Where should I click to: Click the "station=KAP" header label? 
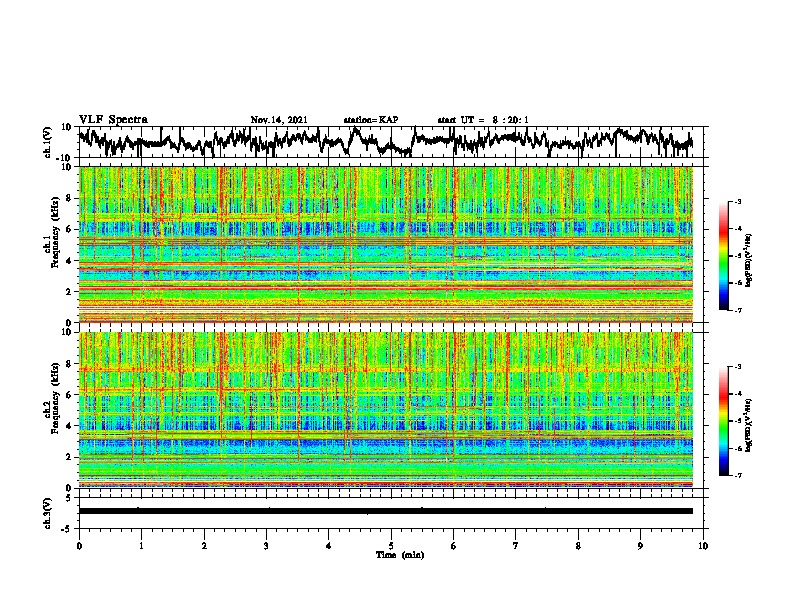click(371, 120)
